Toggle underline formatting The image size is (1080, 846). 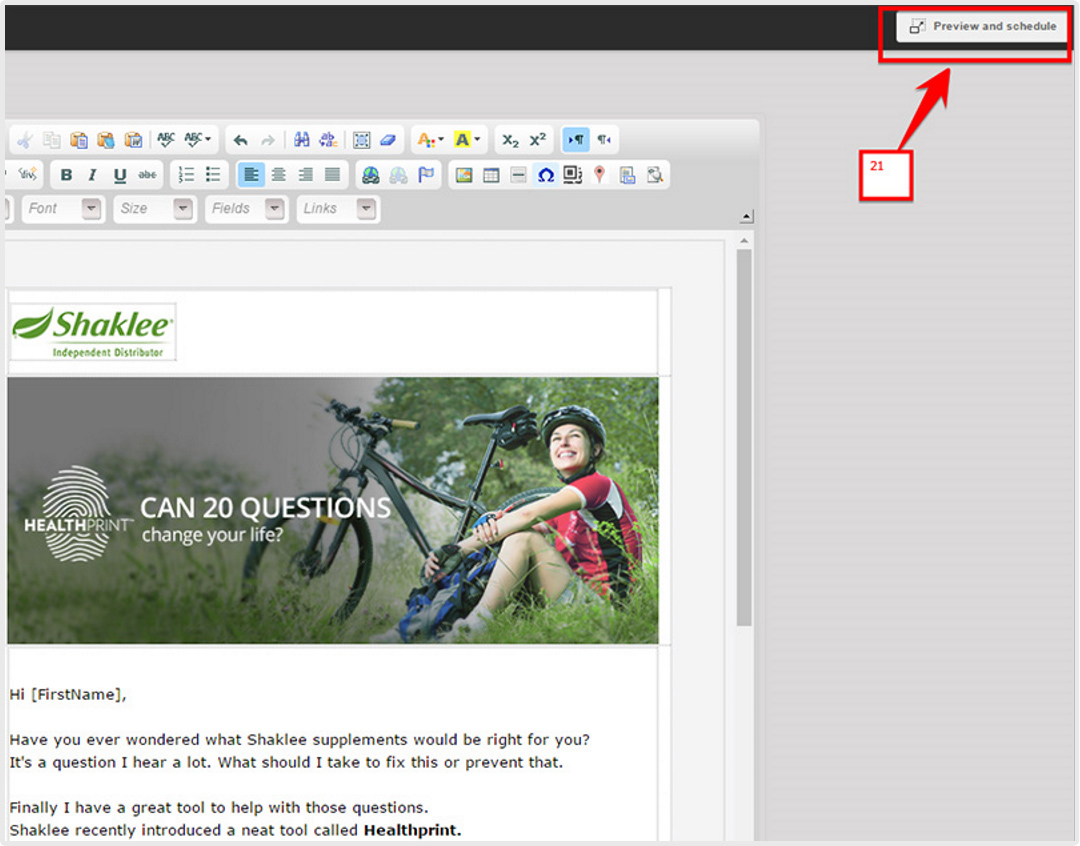pyautogui.click(x=120, y=175)
